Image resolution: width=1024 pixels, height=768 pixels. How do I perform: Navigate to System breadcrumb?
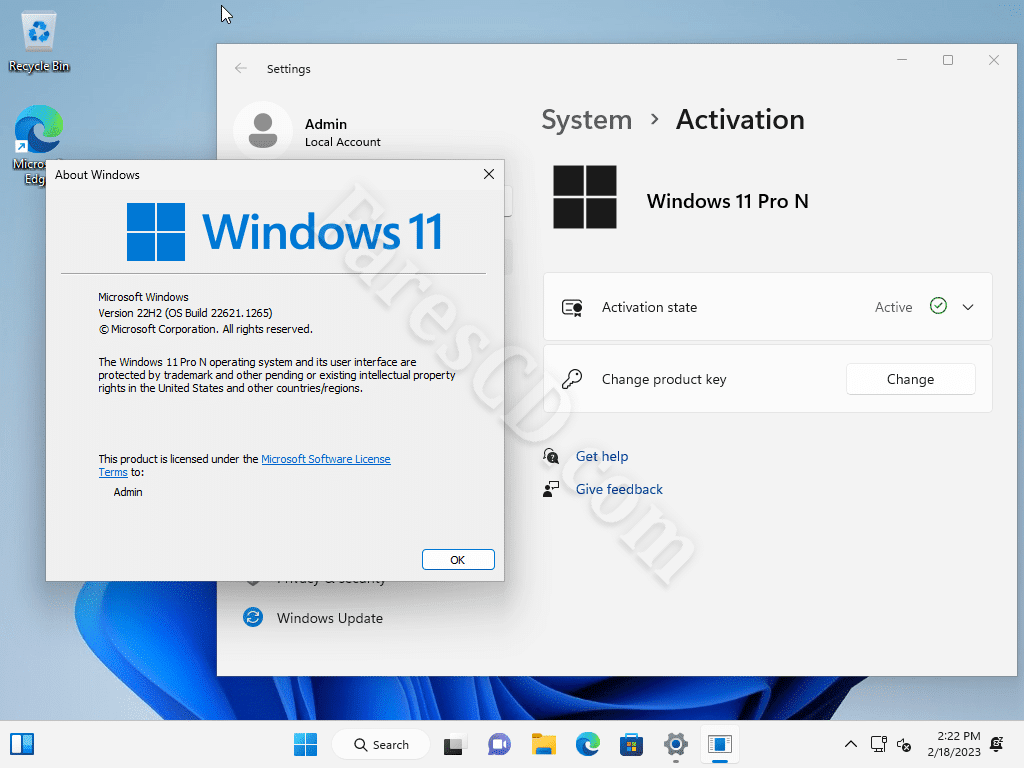click(x=586, y=120)
